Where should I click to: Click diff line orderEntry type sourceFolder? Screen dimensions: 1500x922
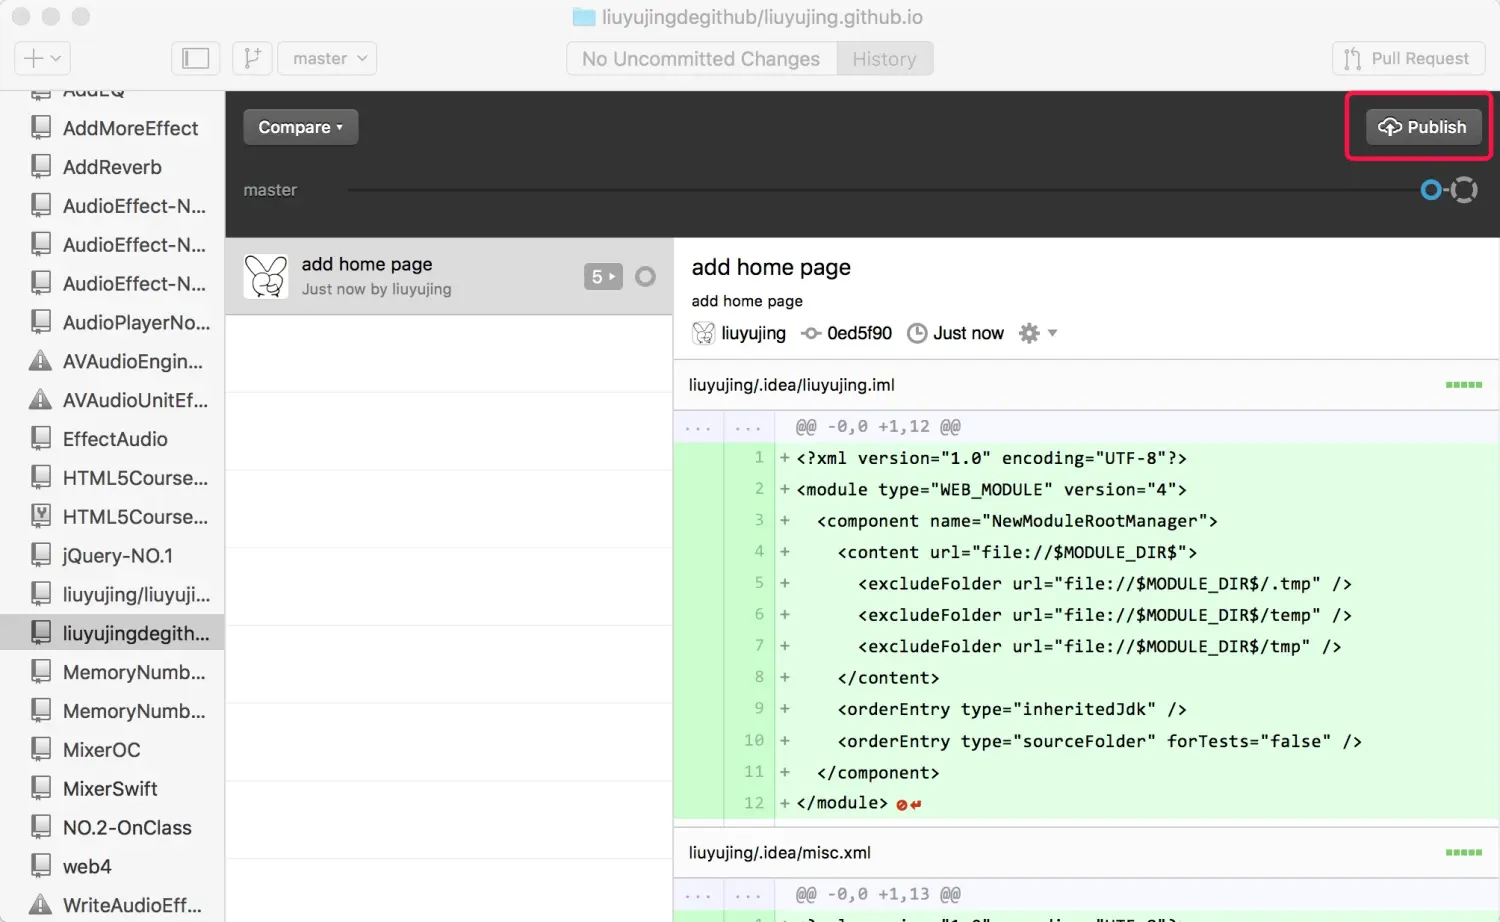point(1087,741)
